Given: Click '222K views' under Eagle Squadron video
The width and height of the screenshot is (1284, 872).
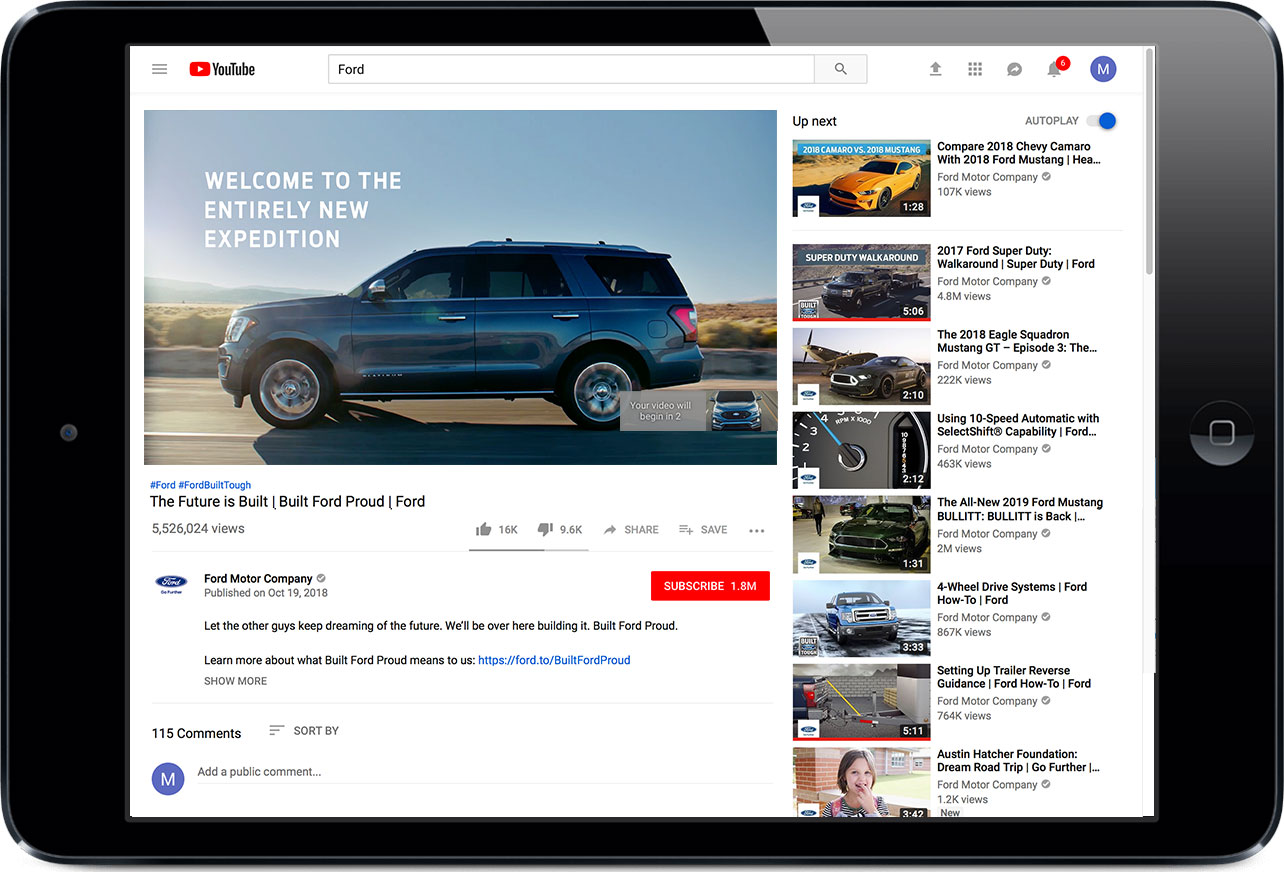Looking at the screenshot, I should 964,380.
